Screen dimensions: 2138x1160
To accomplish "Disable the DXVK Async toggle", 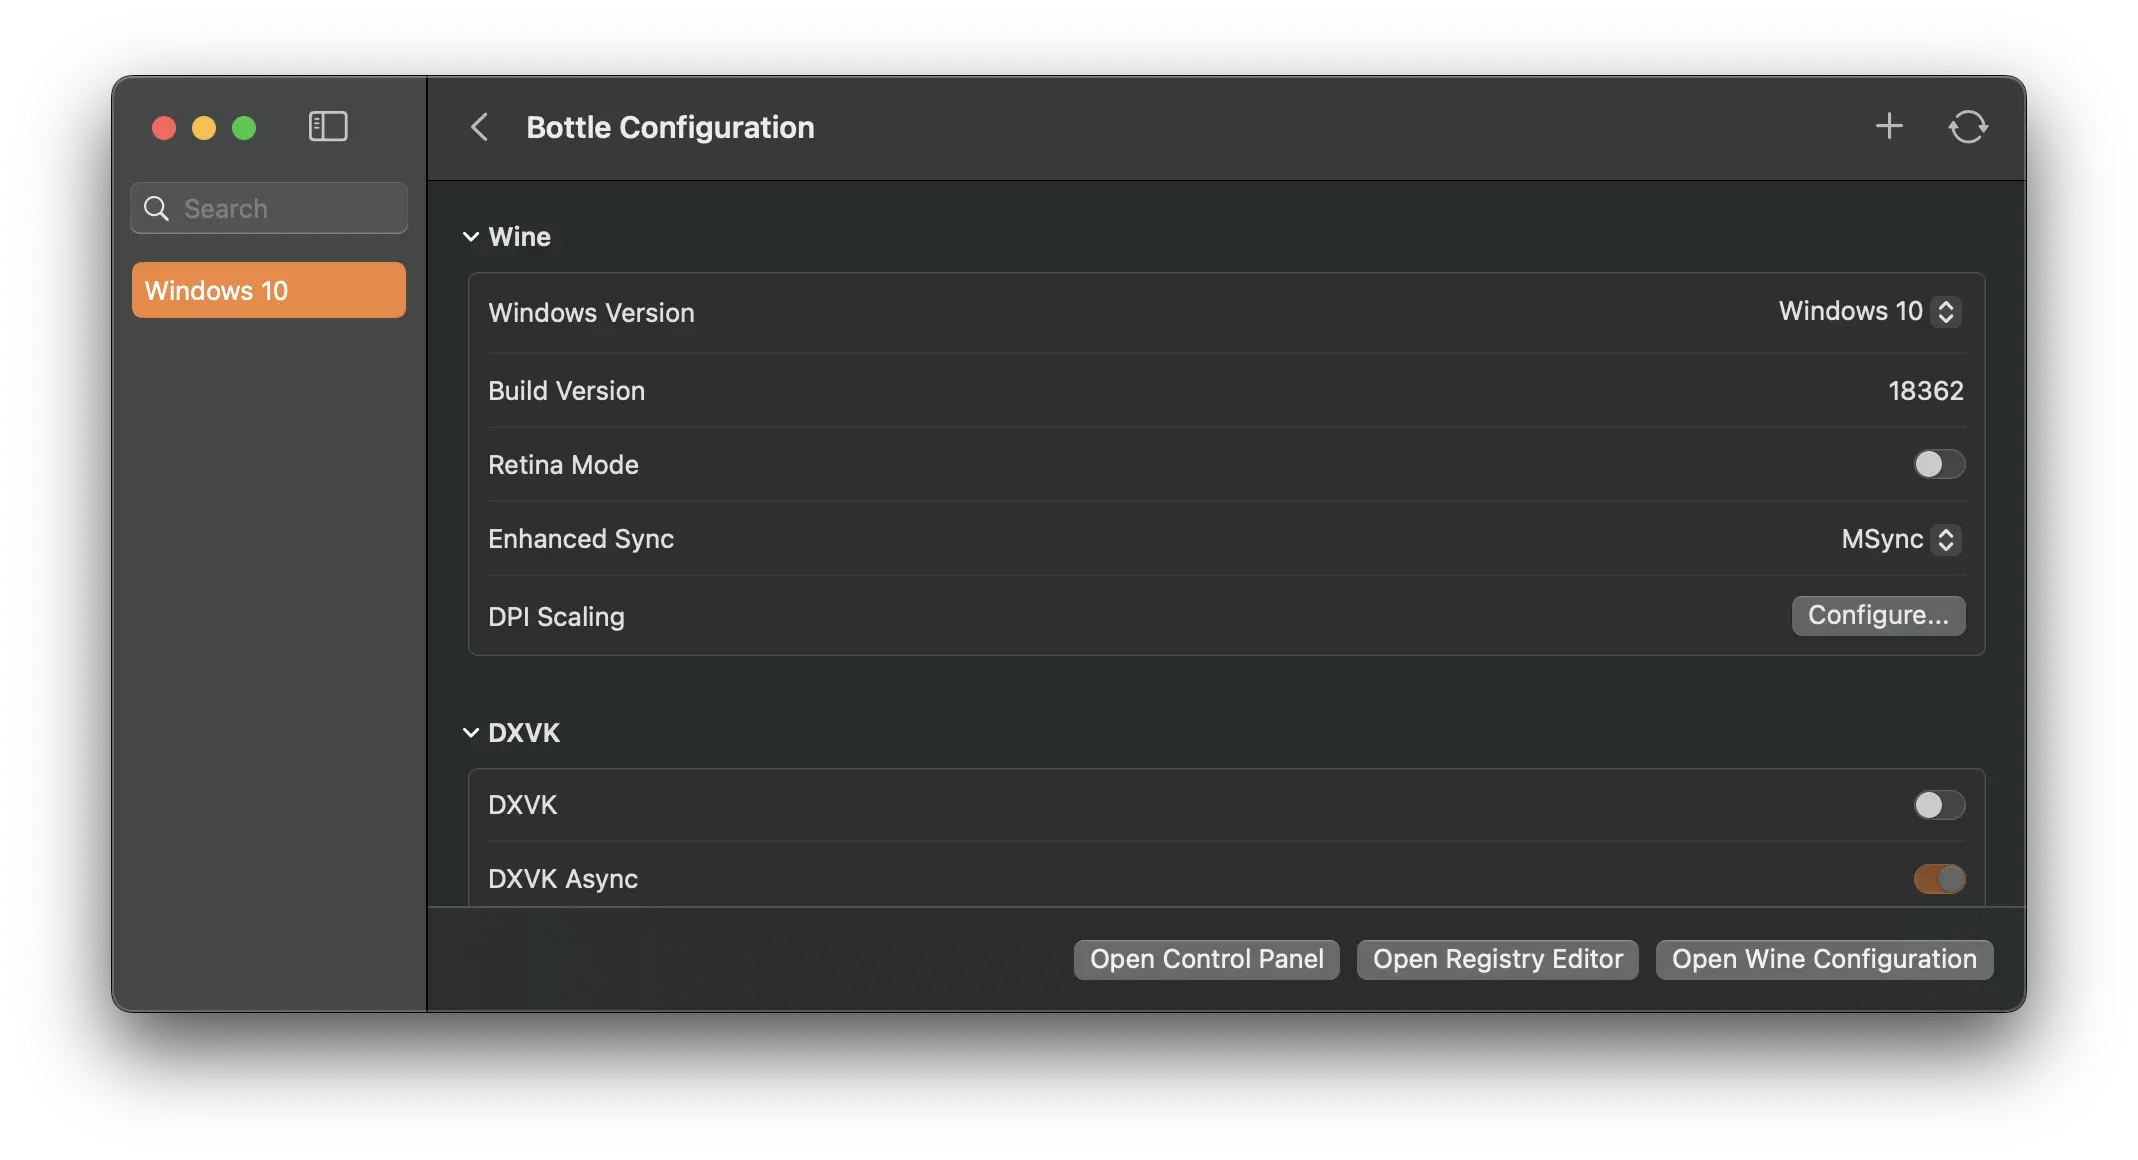I will click(1939, 879).
